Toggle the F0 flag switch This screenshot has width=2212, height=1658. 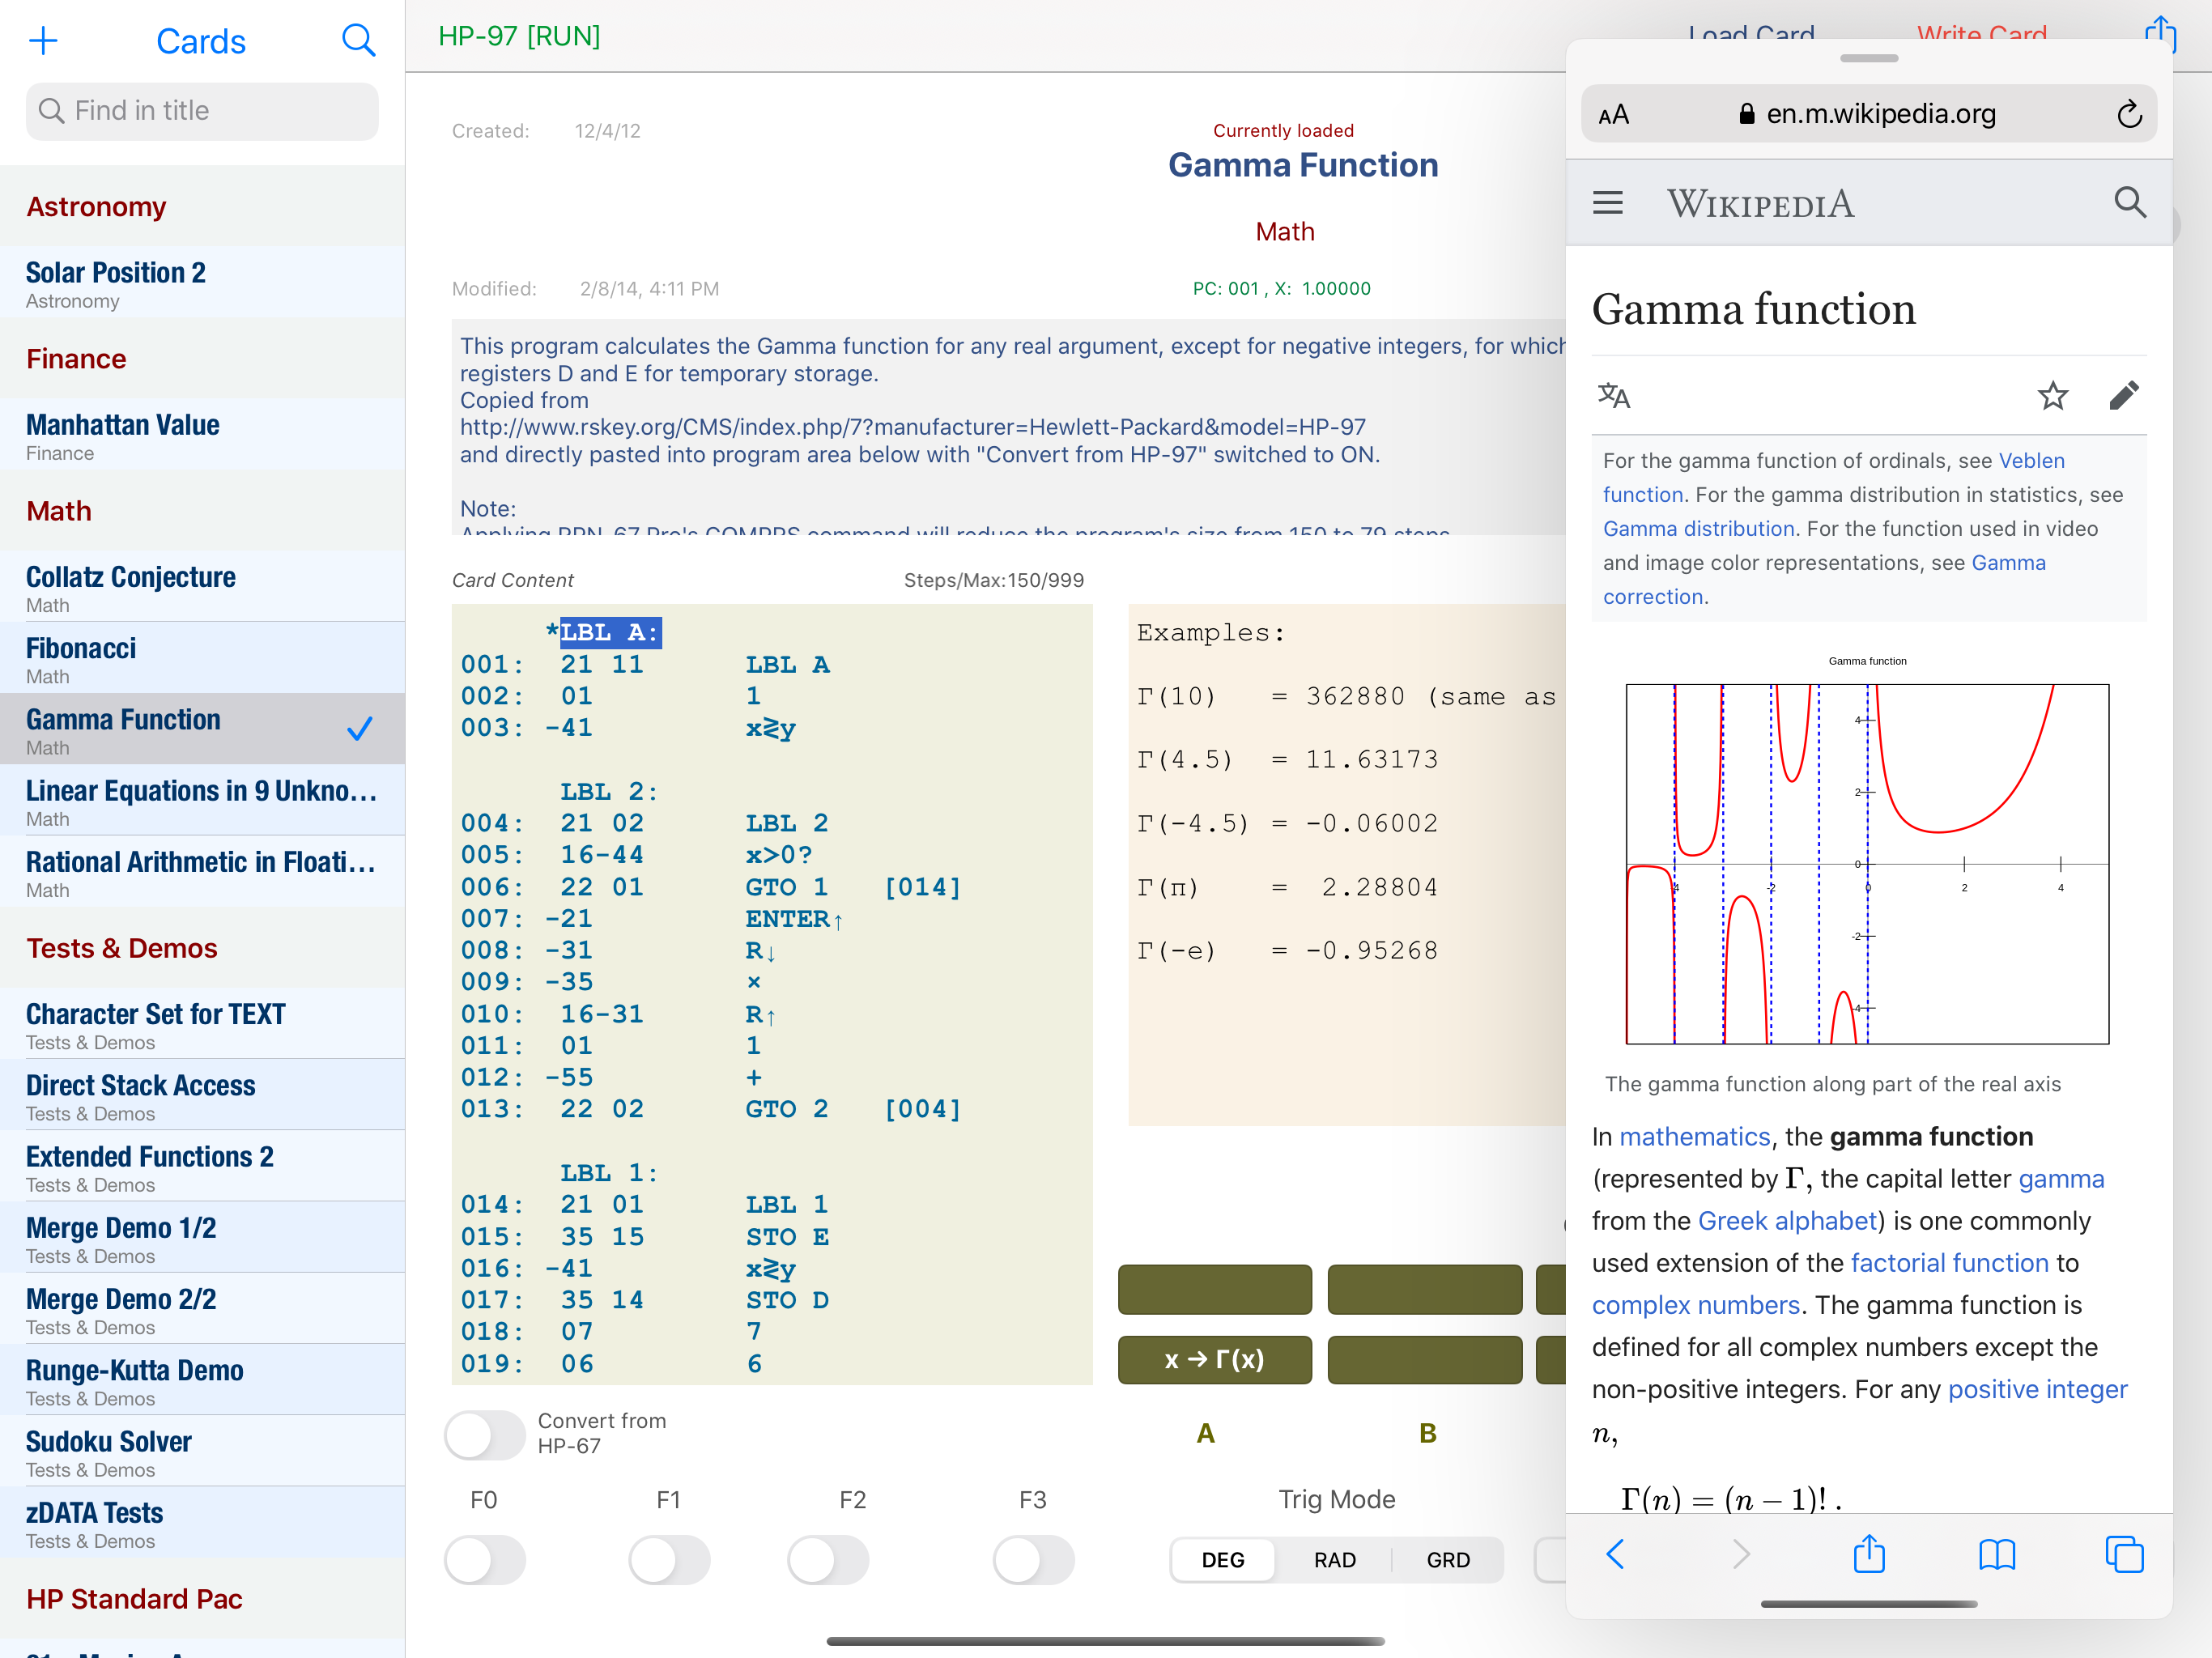pyautogui.click(x=485, y=1560)
